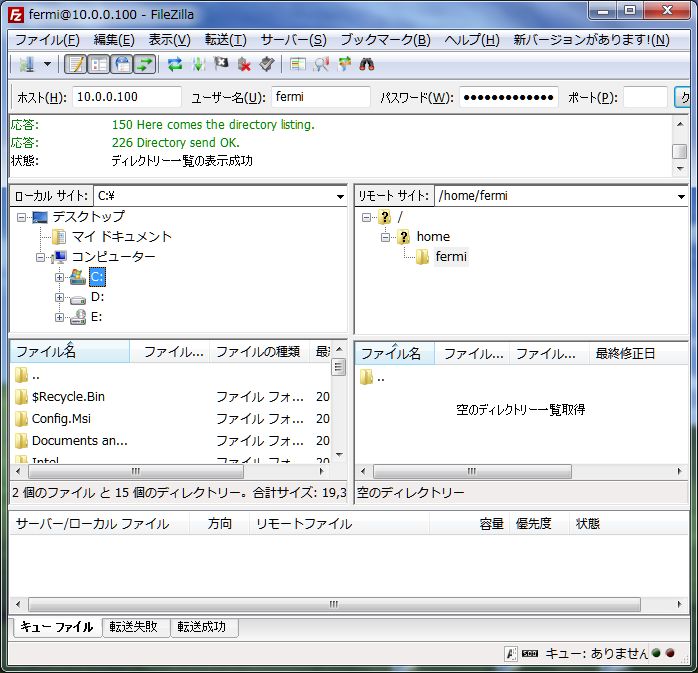Viewport: 698px width, 673px height.
Task: Expand the D: drive node
Action: [x=59, y=297]
